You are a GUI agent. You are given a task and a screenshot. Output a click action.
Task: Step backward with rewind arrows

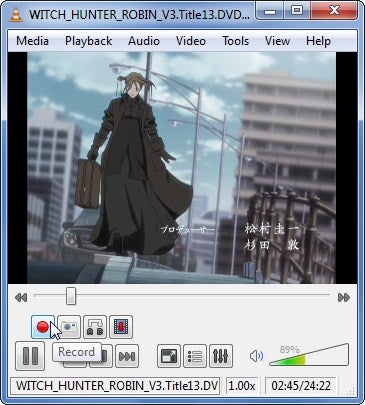(21, 297)
